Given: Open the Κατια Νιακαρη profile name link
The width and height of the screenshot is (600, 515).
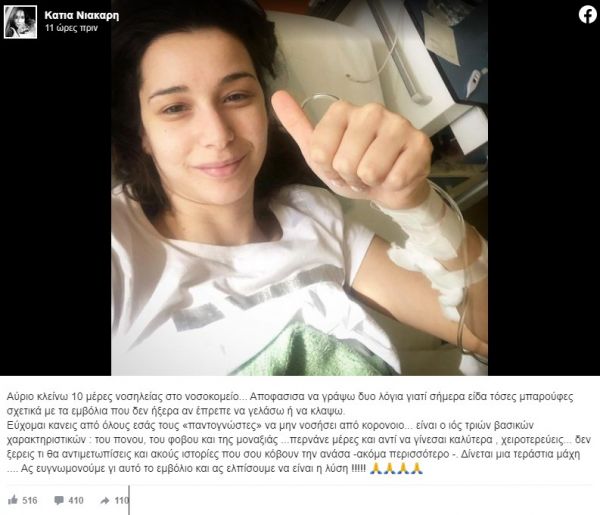Looking at the screenshot, I should point(82,15).
